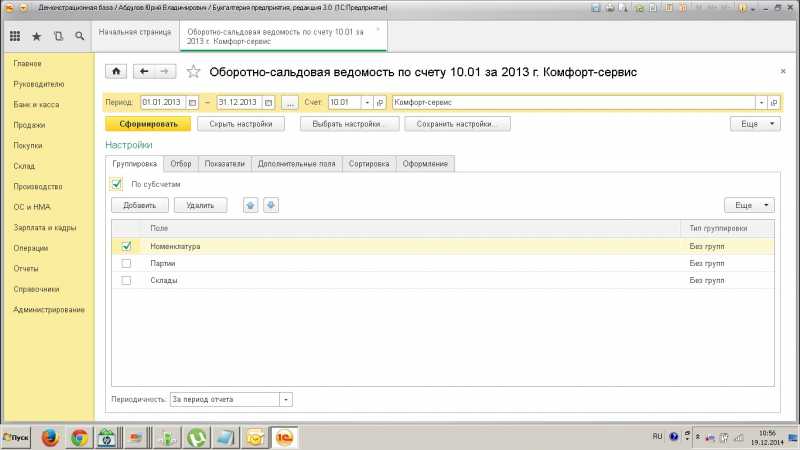Open the history icon in the top panel
The image size is (800, 450).
pyautogui.click(x=58, y=36)
